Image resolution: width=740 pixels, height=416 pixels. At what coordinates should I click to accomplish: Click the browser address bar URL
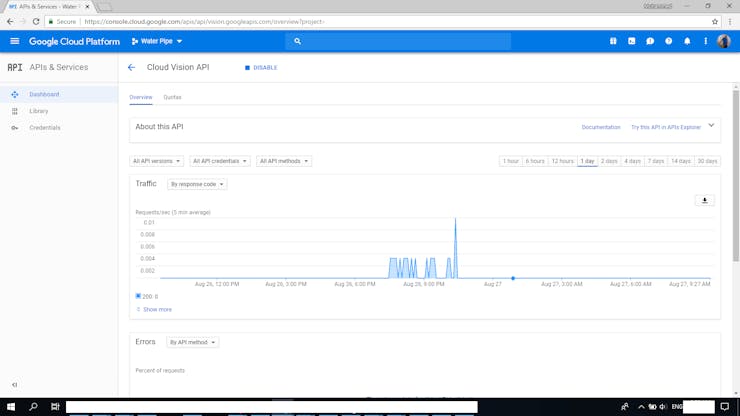coord(204,22)
